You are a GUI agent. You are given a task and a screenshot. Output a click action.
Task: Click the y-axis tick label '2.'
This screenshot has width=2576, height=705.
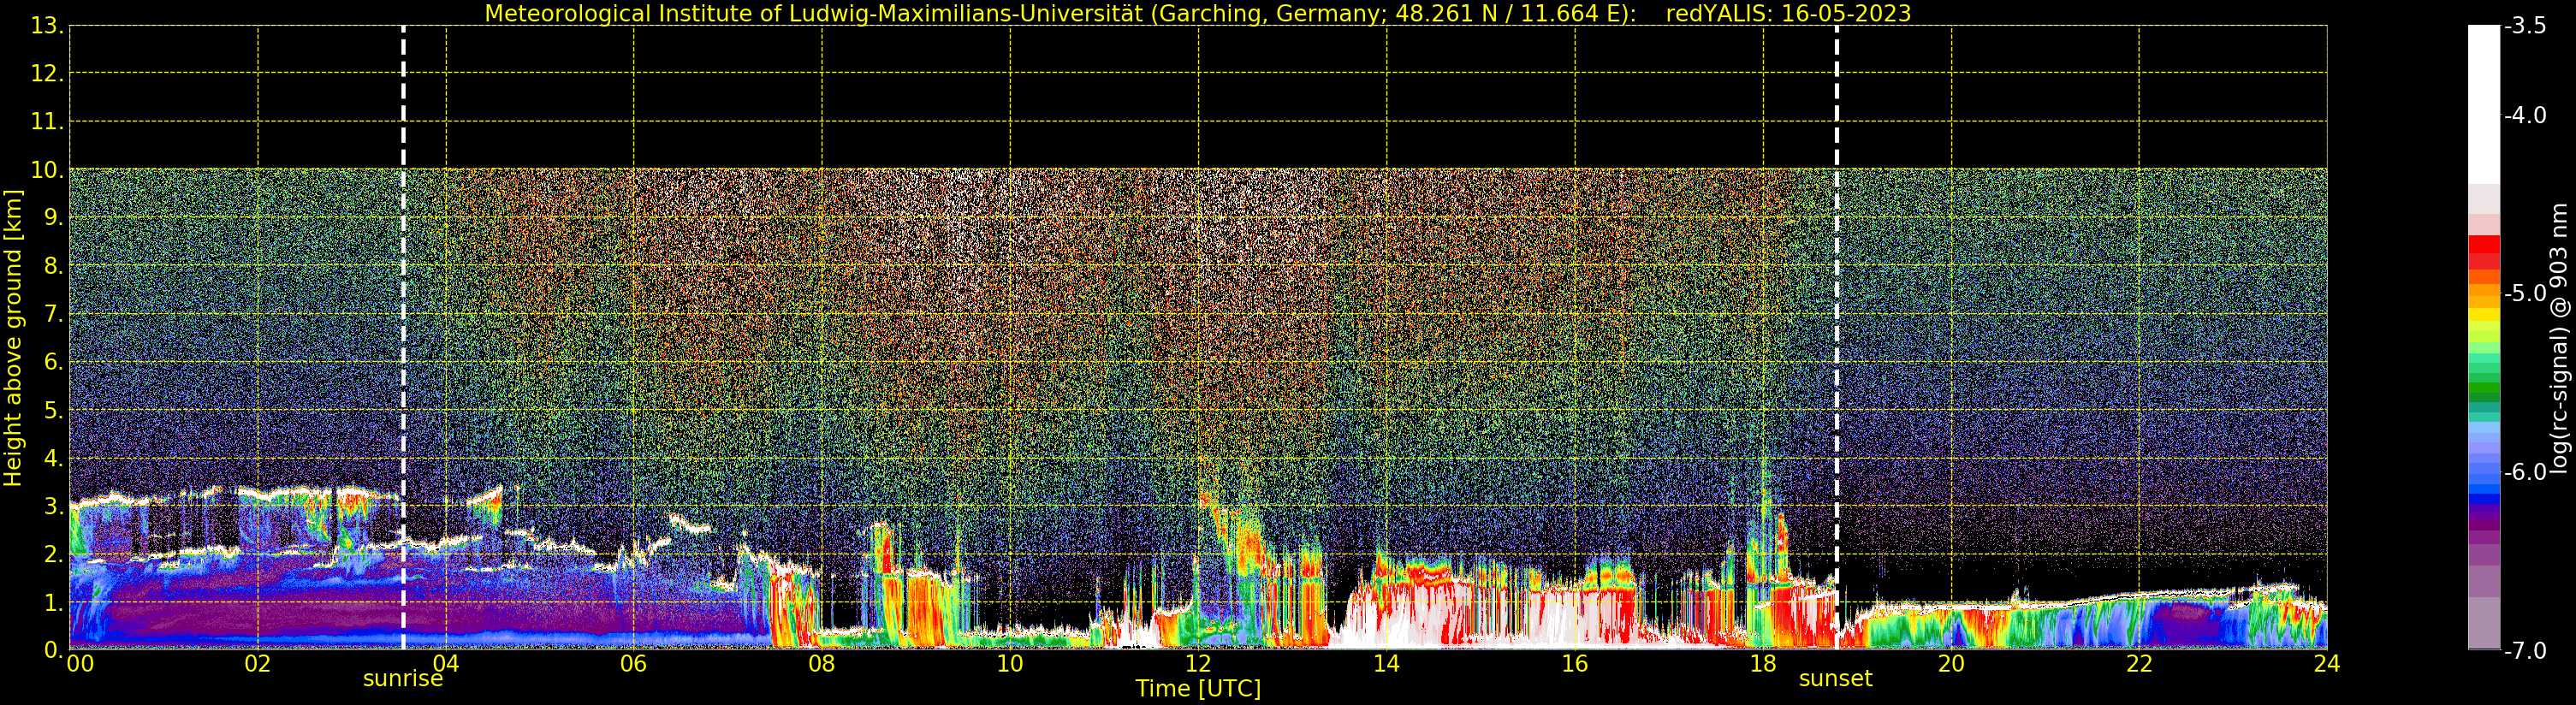53,554
